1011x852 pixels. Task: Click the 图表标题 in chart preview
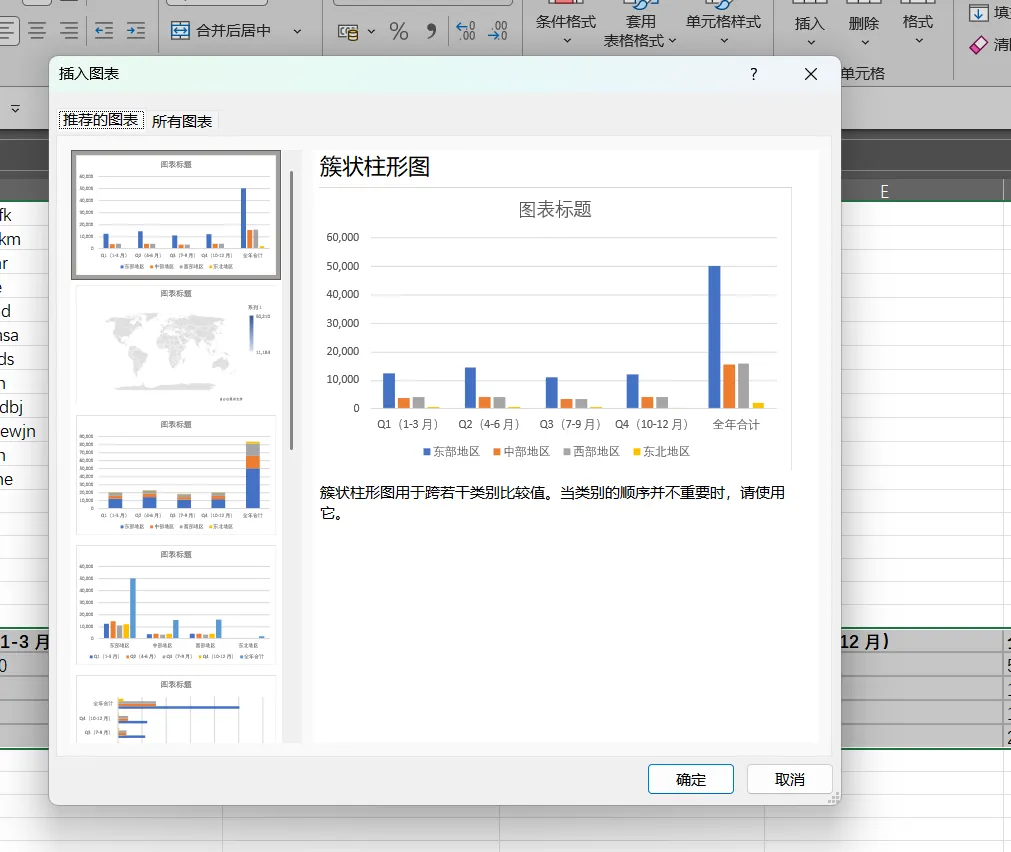click(555, 210)
